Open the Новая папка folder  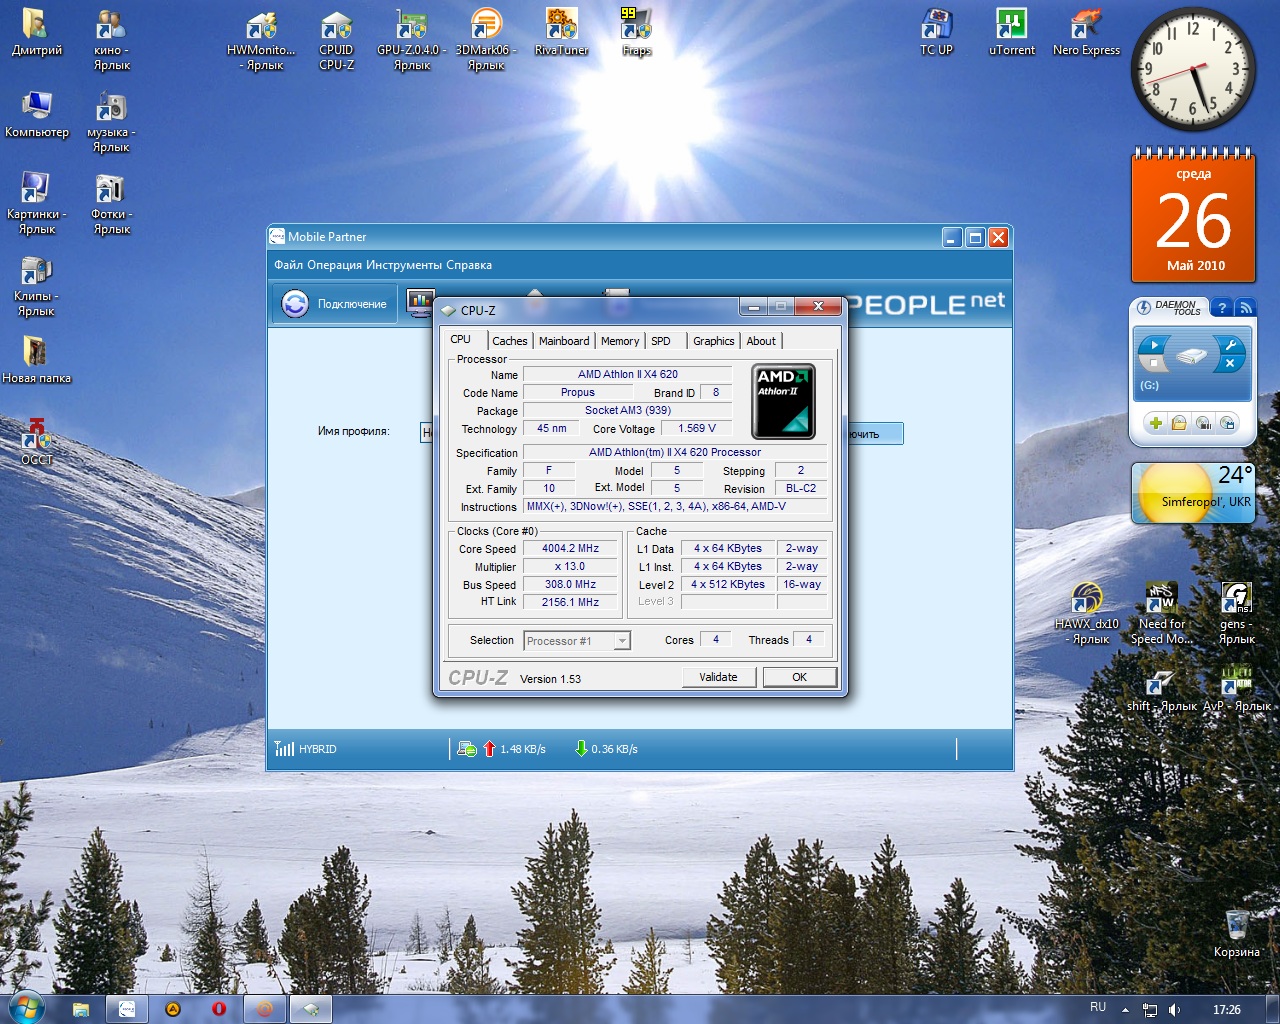36,360
